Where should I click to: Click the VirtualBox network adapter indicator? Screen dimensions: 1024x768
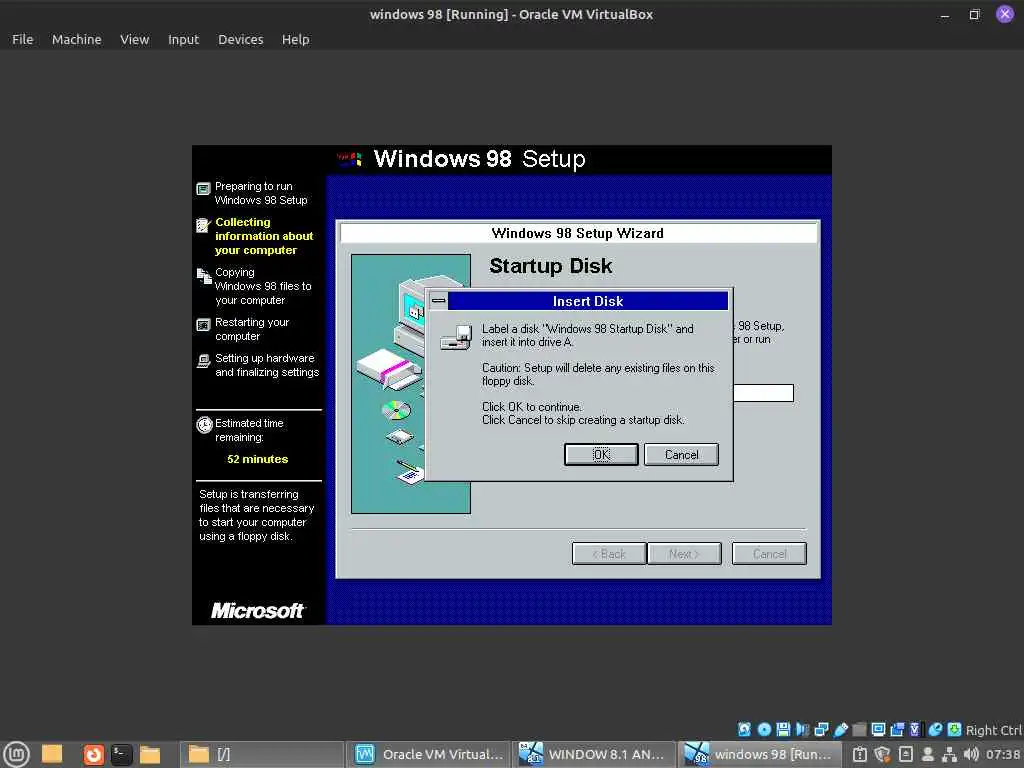[x=822, y=729]
